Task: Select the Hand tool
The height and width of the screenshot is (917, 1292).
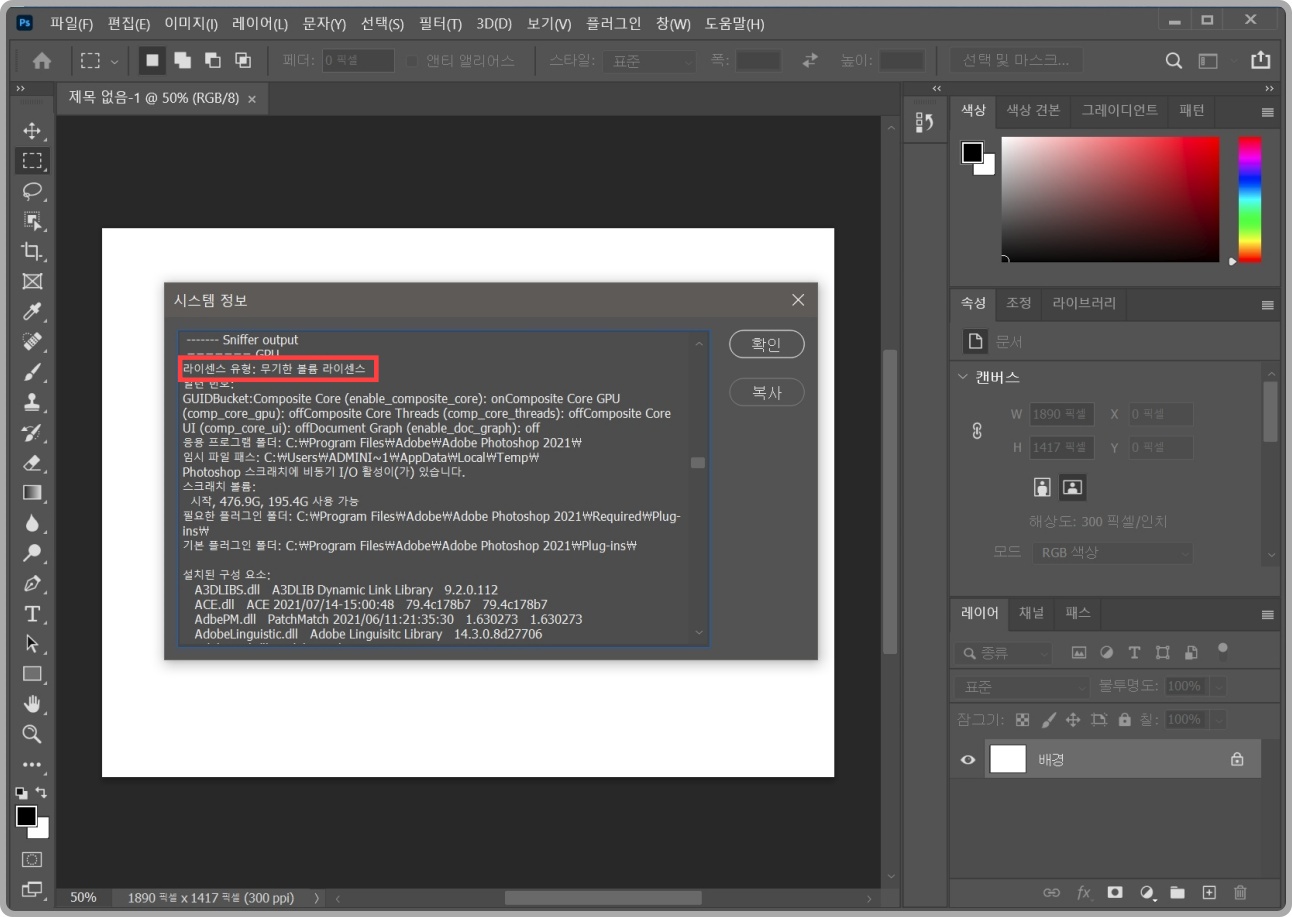Action: 32,704
